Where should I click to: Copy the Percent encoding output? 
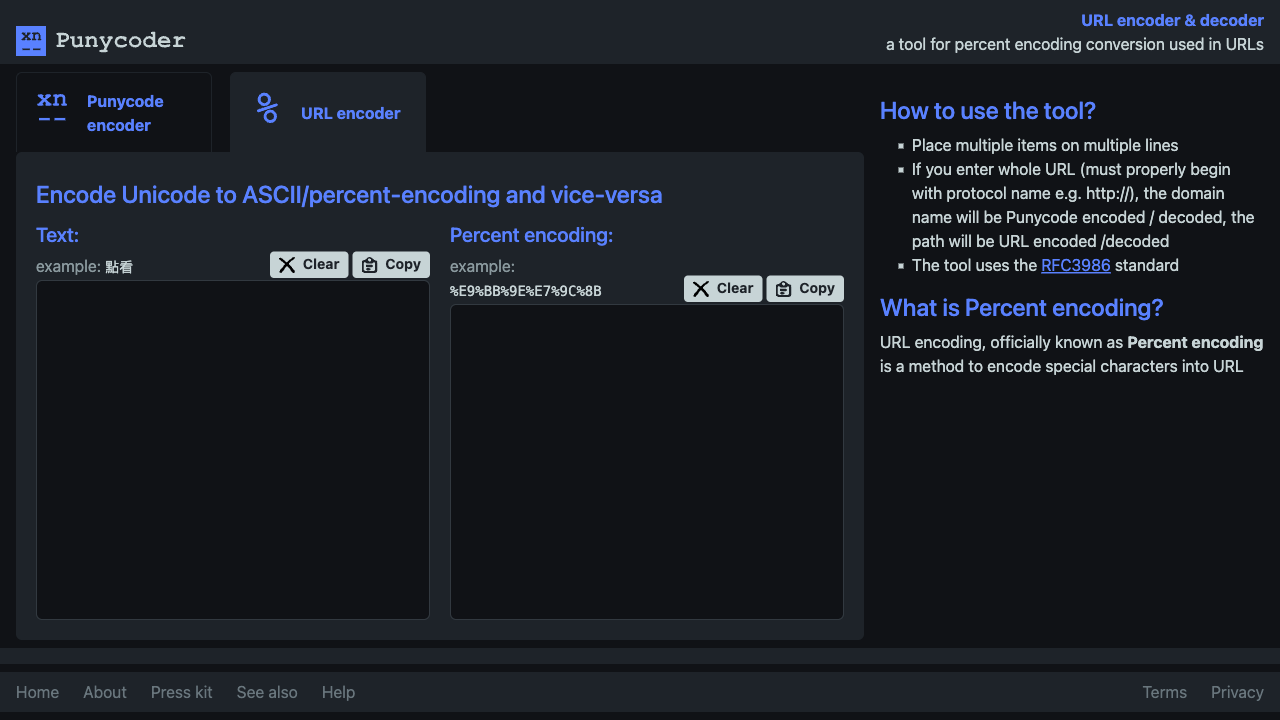[805, 288]
